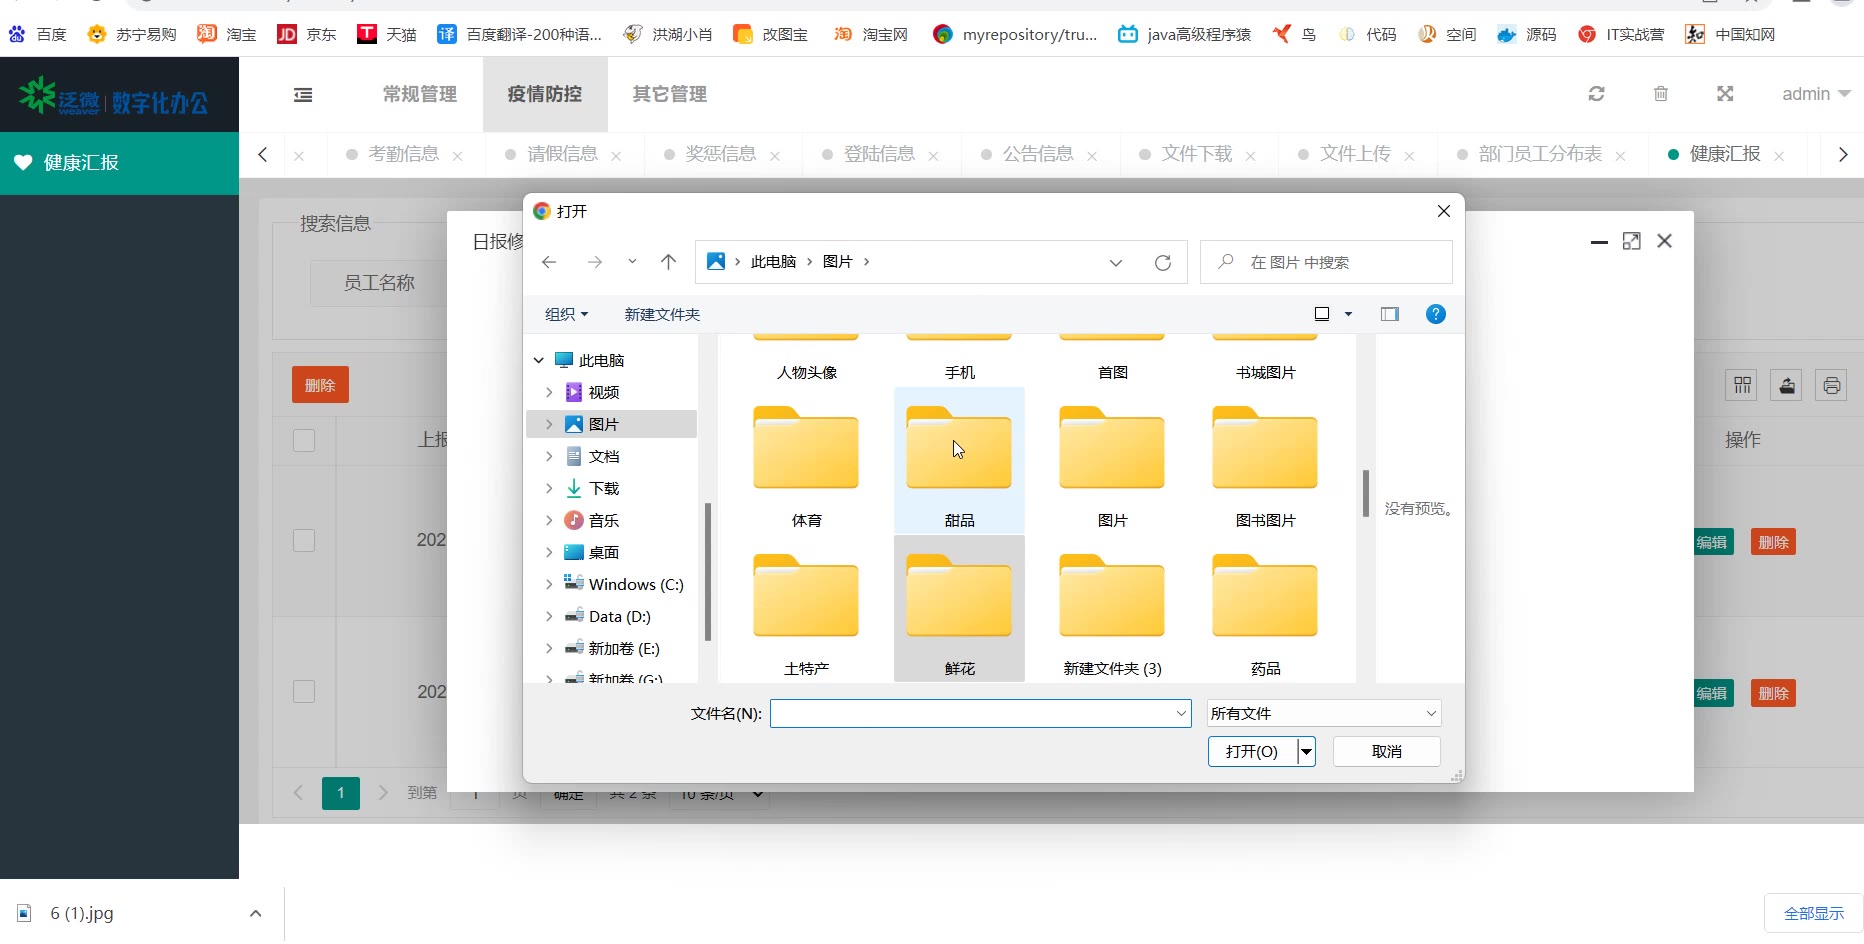Image resolution: width=1864 pixels, height=944 pixels.
Task: Open the 百度 bookmark
Action: coord(38,34)
